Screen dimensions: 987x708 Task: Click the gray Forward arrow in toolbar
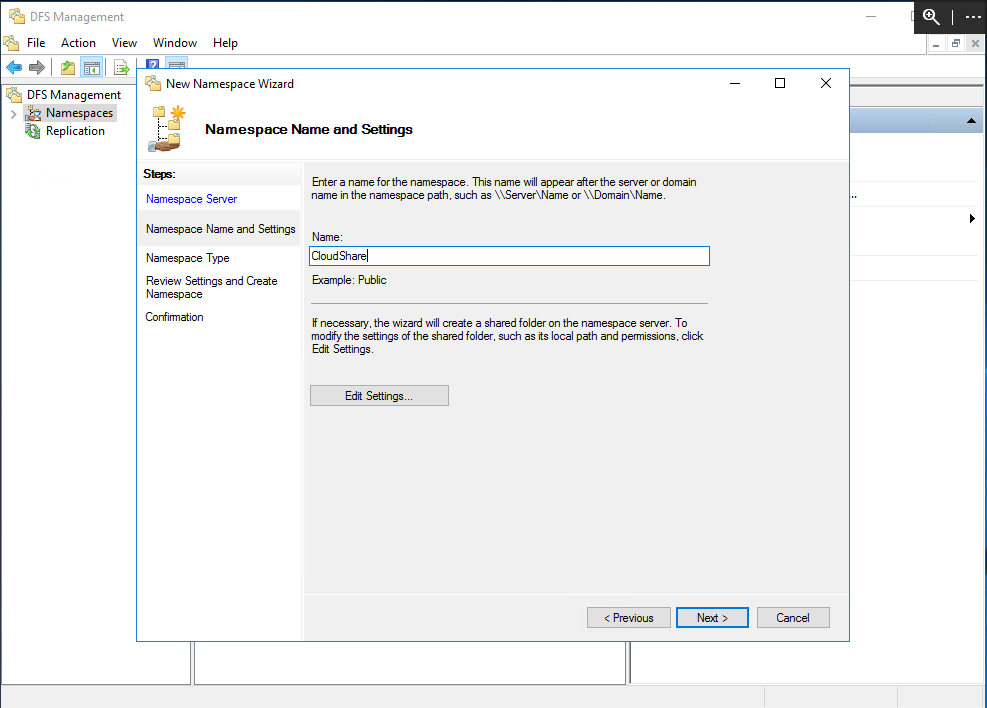point(37,67)
